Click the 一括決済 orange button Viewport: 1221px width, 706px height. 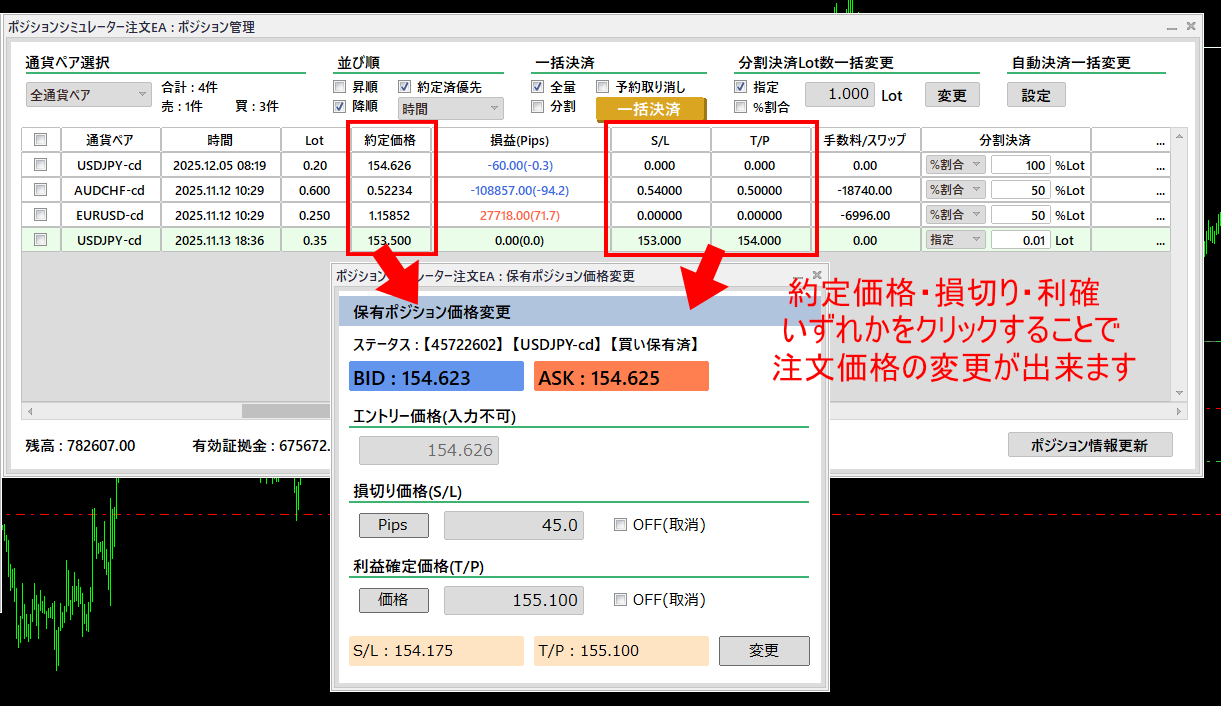pos(650,109)
